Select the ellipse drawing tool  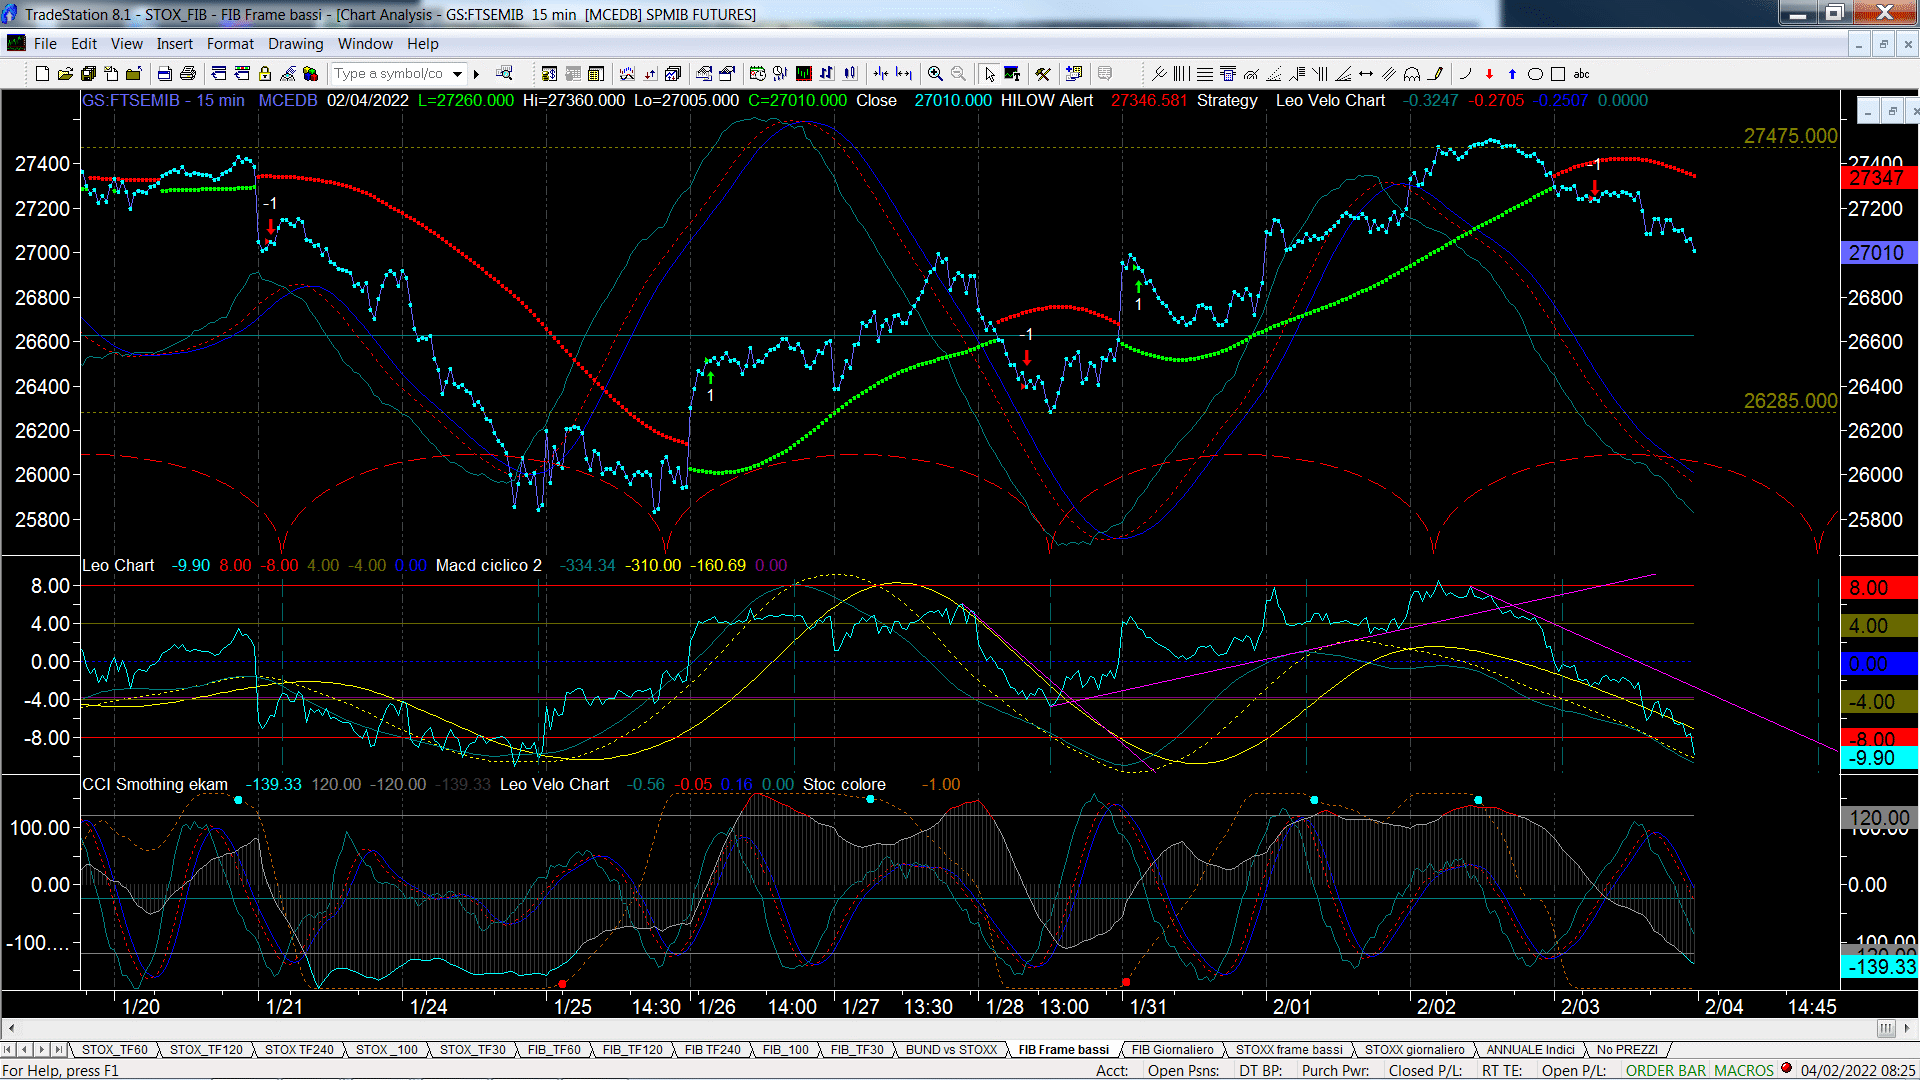[x=1535, y=74]
